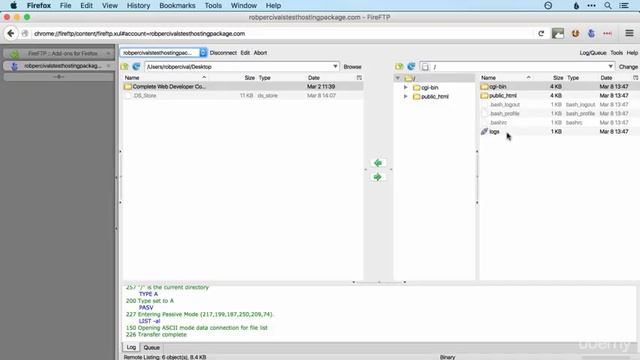640x360 pixels.
Task: Click the red dots toolbar extension icon
Action: click(607, 33)
